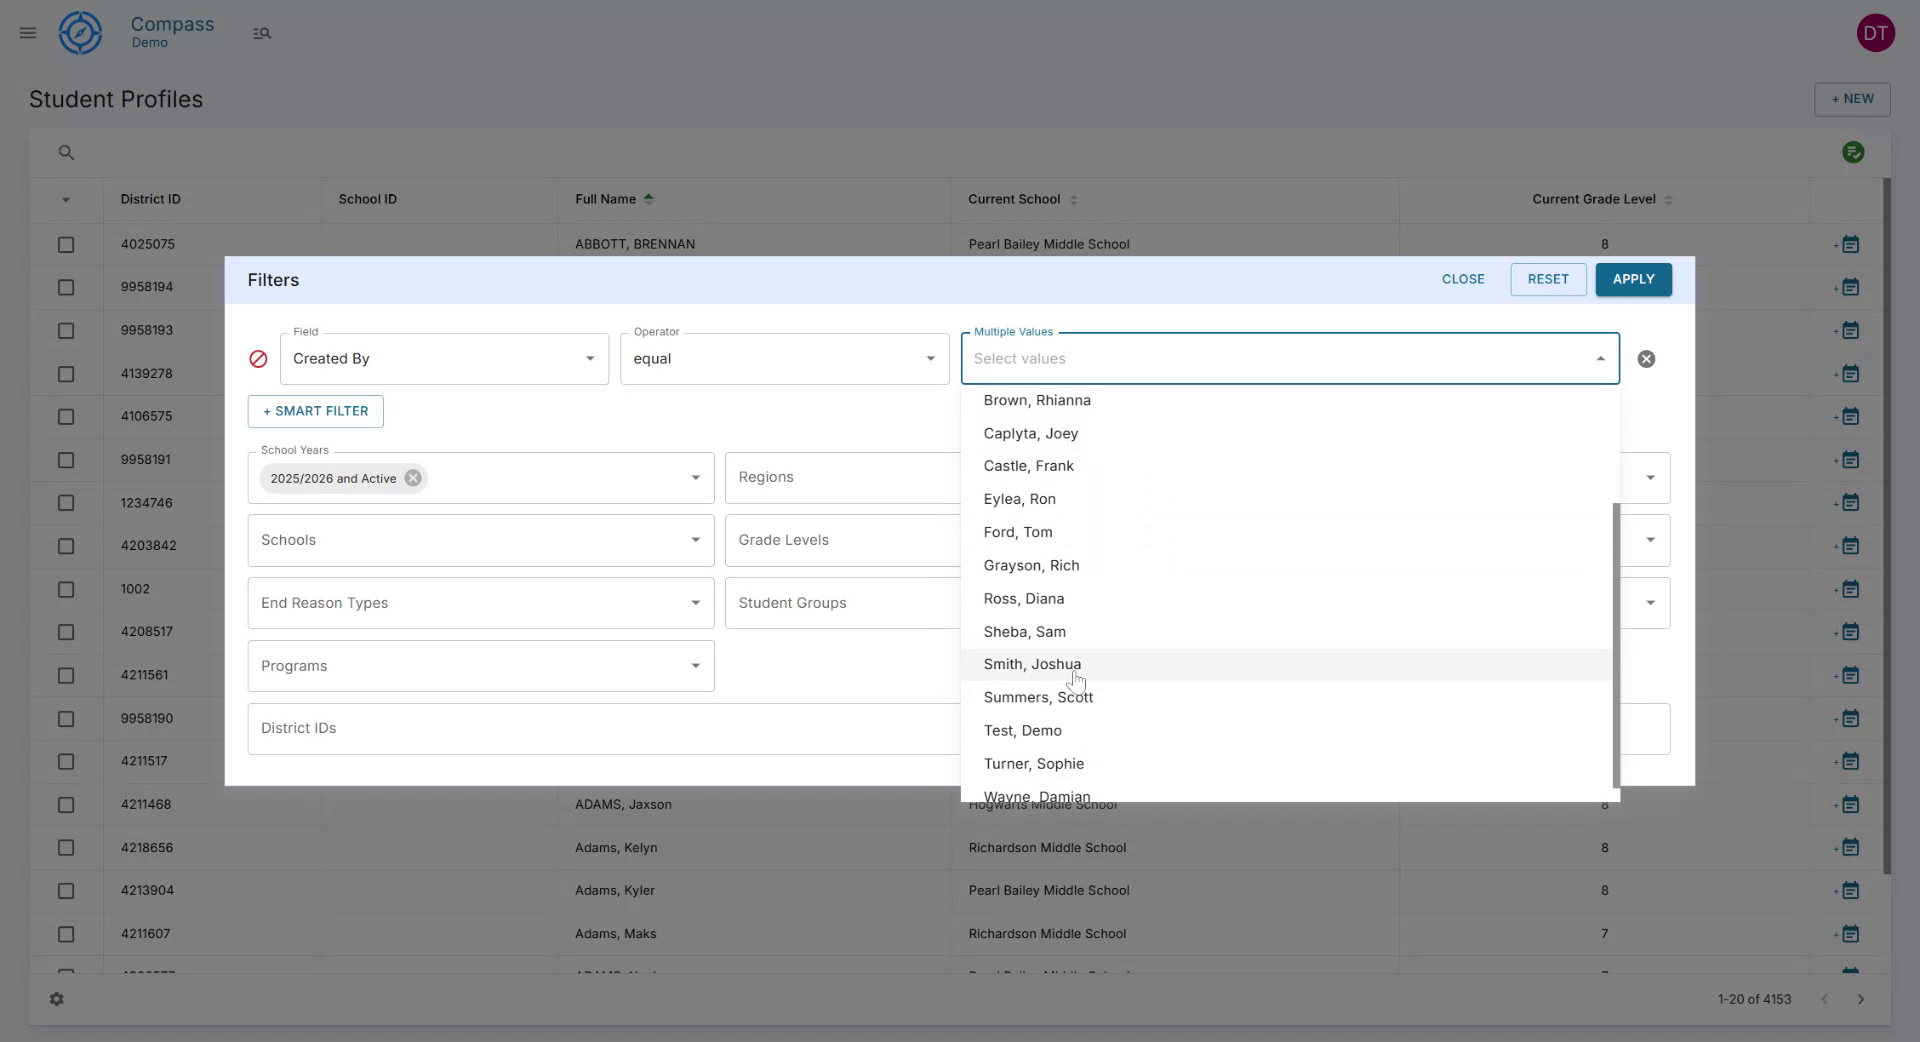Check the row checkbox for student 4025075
This screenshot has width=1920, height=1042.
click(x=66, y=245)
